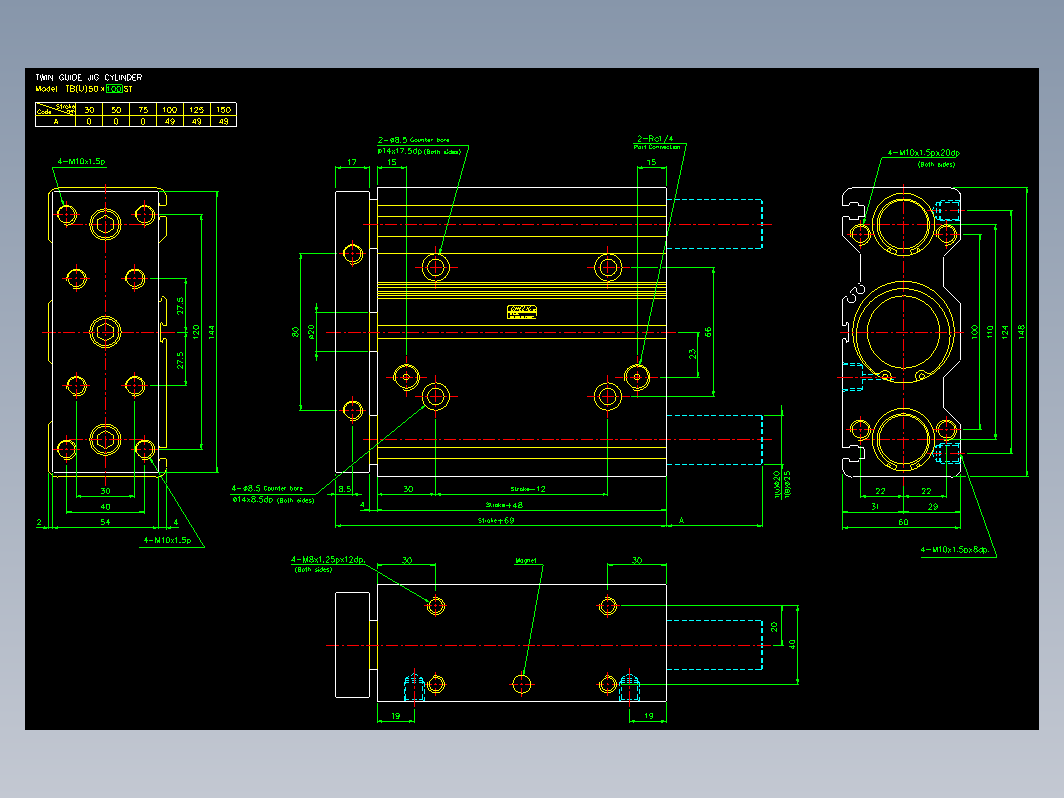The height and width of the screenshot is (798, 1064).
Task: Select the "Port Connection" note
Action: 657,147
